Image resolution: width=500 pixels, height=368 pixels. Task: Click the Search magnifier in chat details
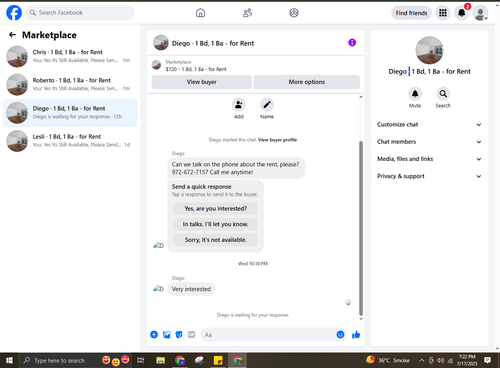[x=443, y=94]
